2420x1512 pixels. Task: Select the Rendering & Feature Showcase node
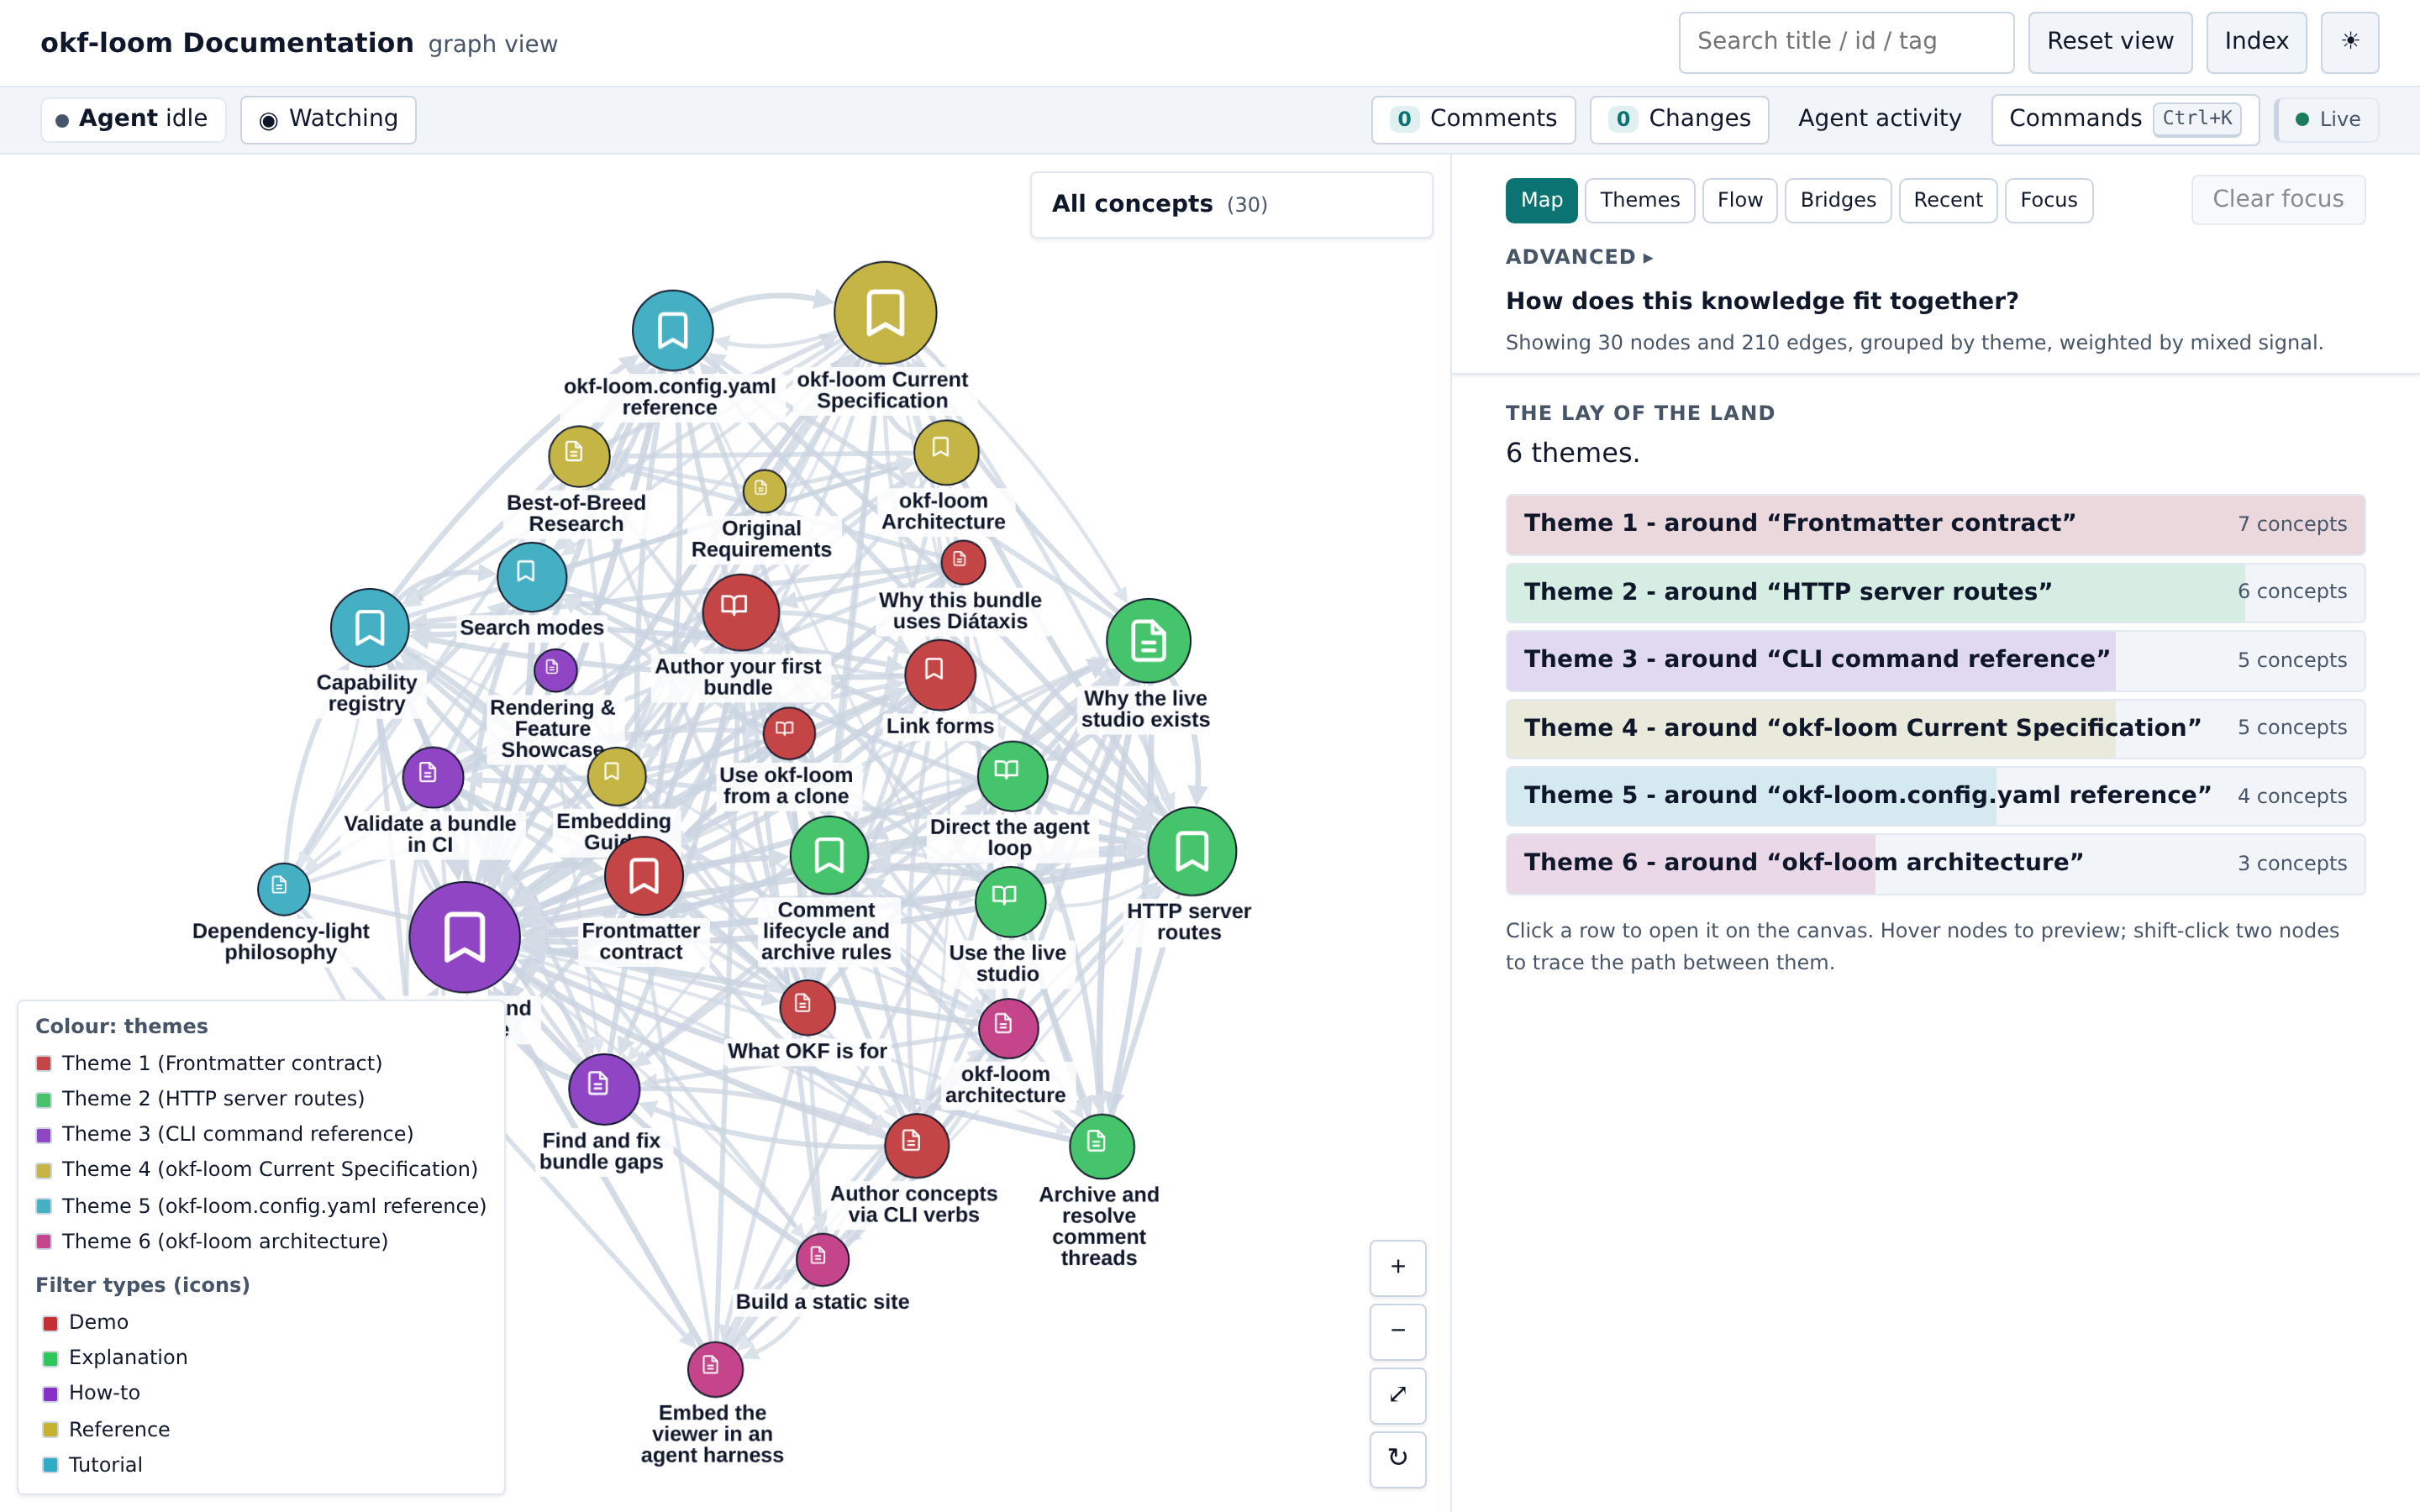pyautogui.click(x=555, y=670)
